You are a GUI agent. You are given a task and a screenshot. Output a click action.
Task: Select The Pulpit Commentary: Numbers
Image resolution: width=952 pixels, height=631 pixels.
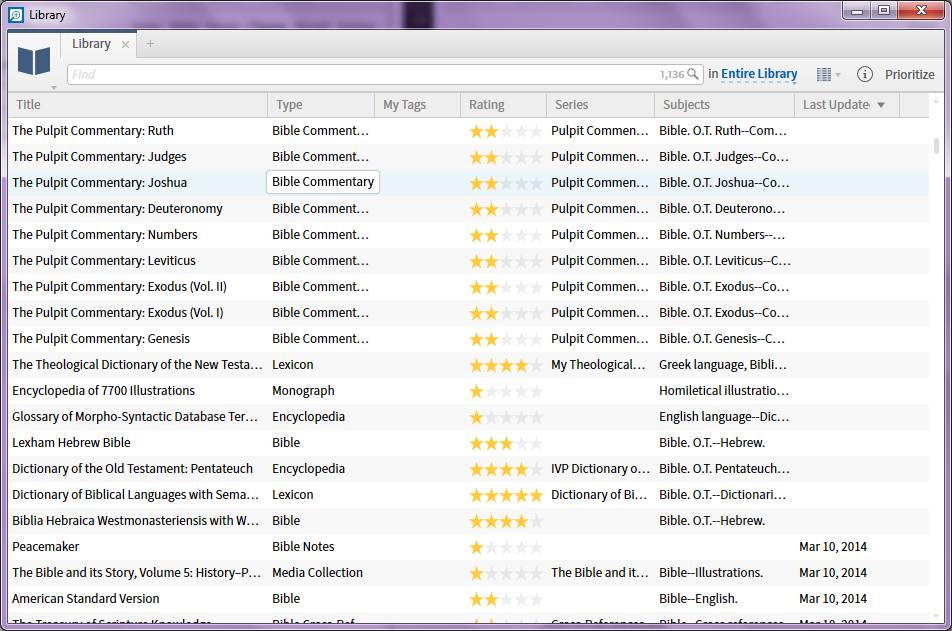104,234
